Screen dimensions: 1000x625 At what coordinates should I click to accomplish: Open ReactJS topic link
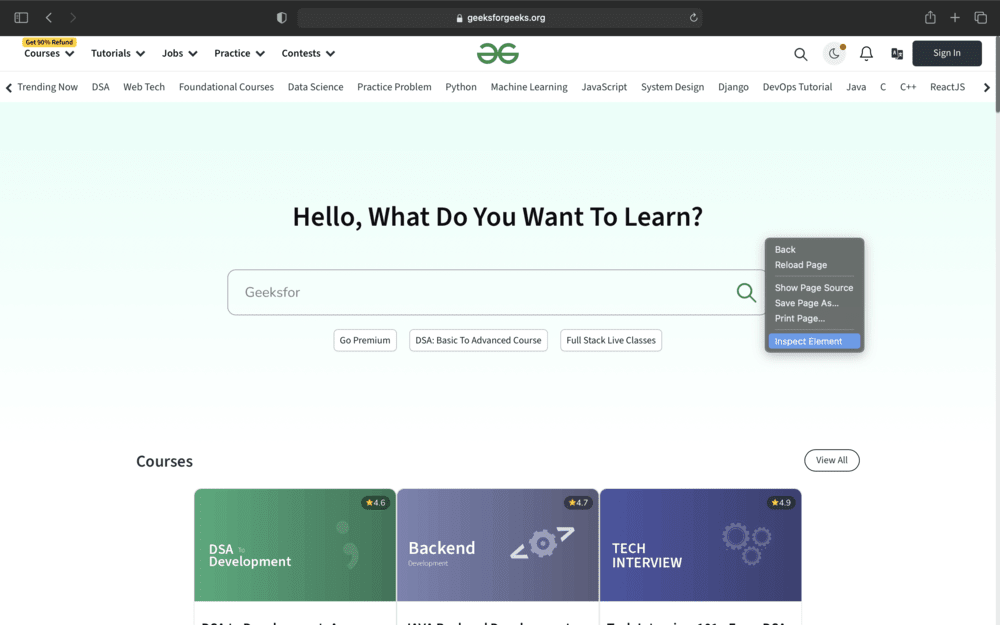(x=947, y=87)
